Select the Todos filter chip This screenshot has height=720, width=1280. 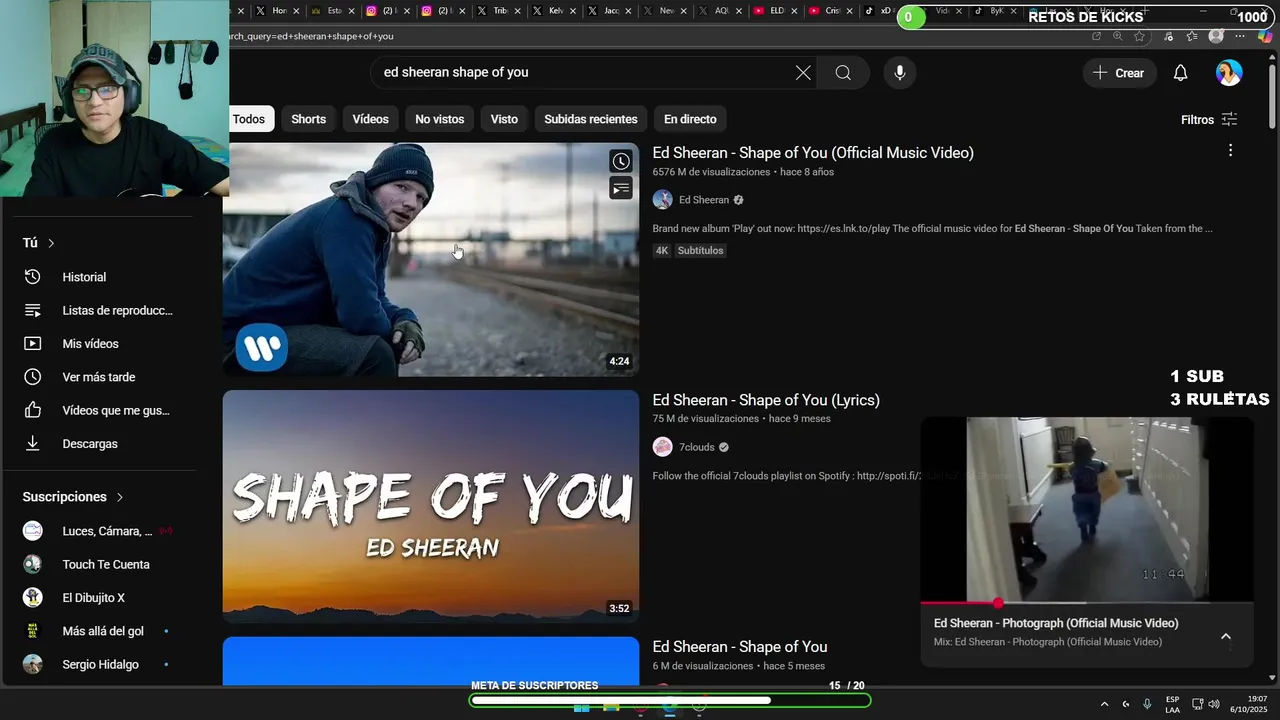(249, 119)
